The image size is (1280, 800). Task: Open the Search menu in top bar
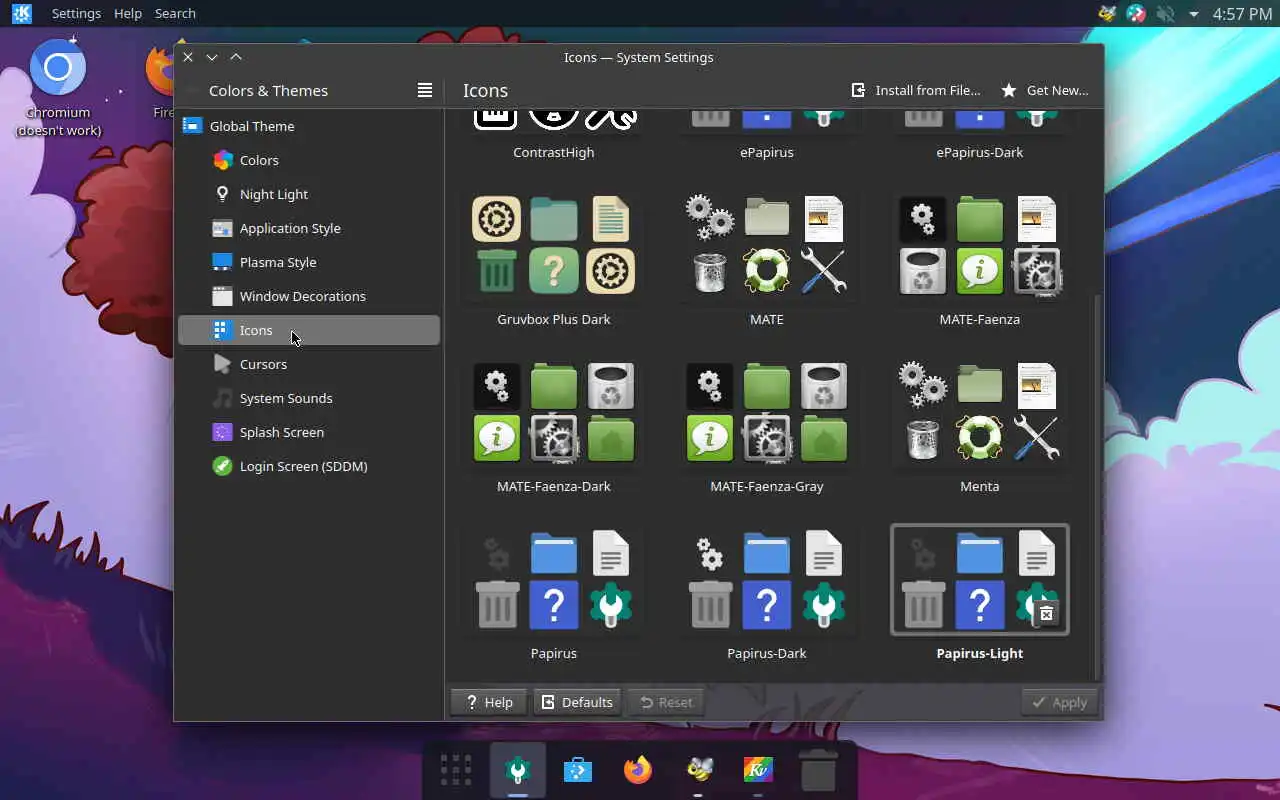tap(175, 13)
